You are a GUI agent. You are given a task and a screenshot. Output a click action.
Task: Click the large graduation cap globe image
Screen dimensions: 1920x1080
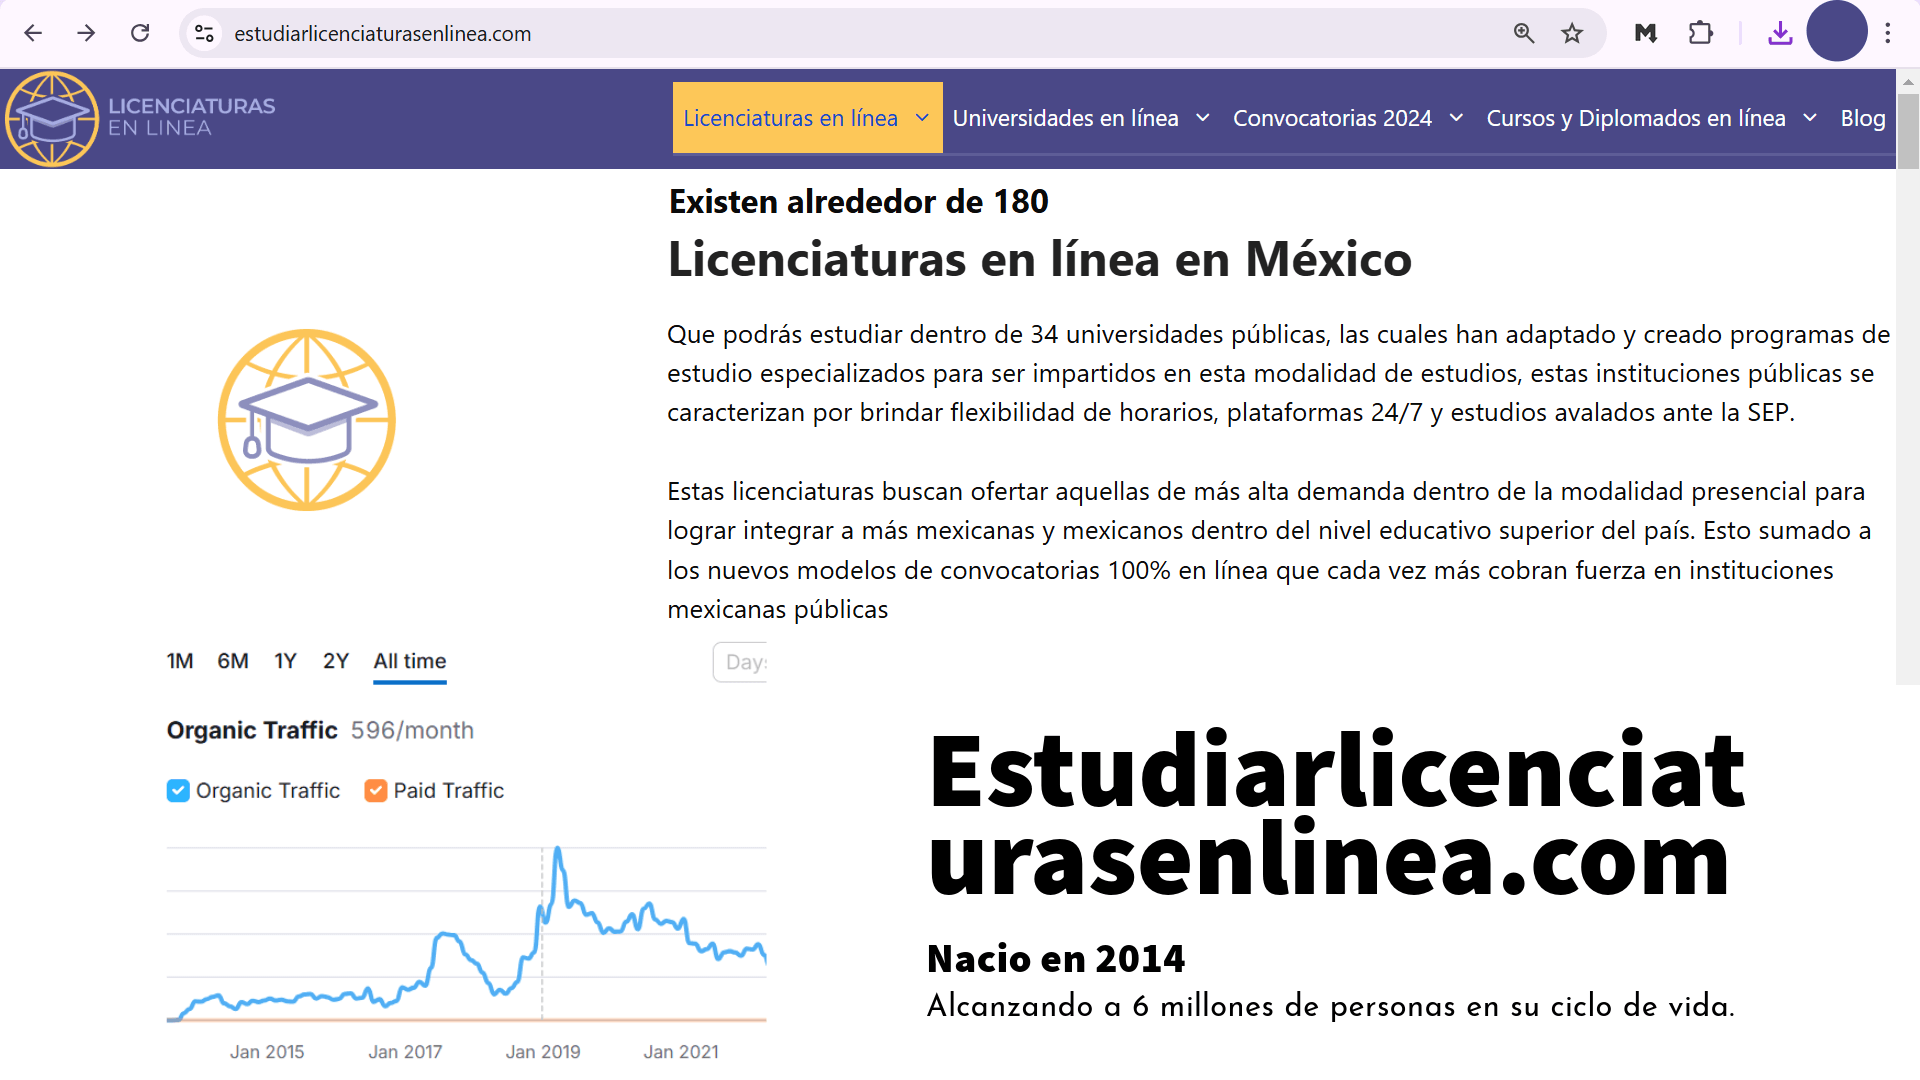click(307, 420)
